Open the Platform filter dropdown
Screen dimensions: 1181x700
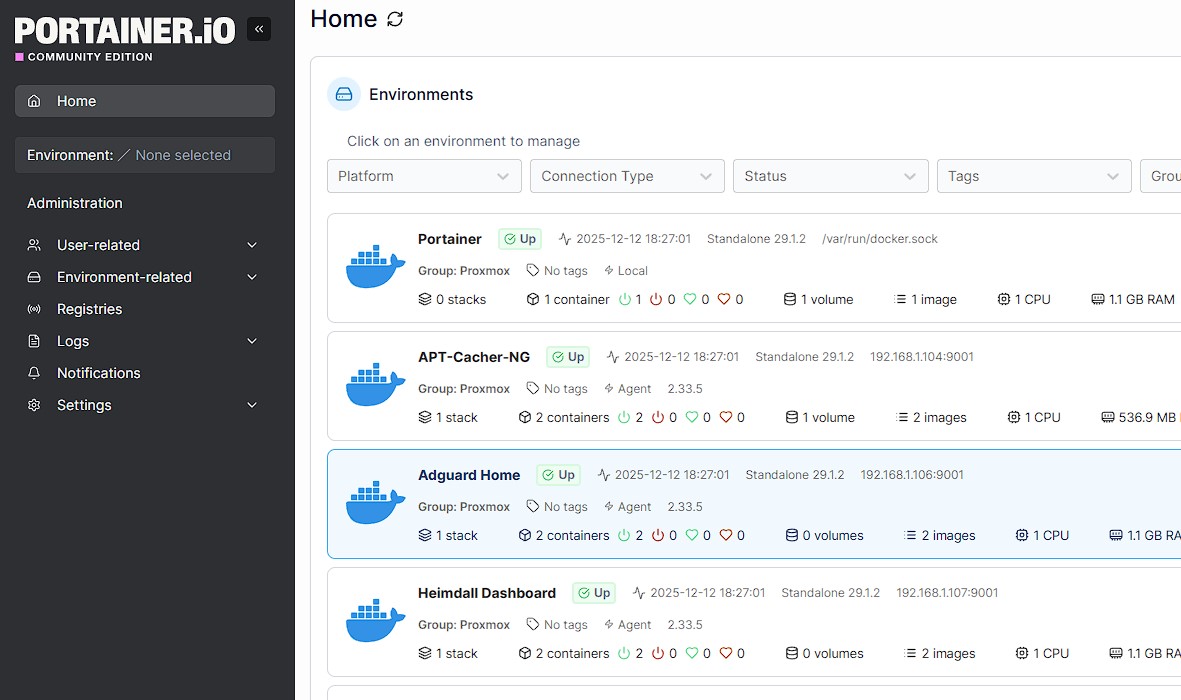coord(424,176)
